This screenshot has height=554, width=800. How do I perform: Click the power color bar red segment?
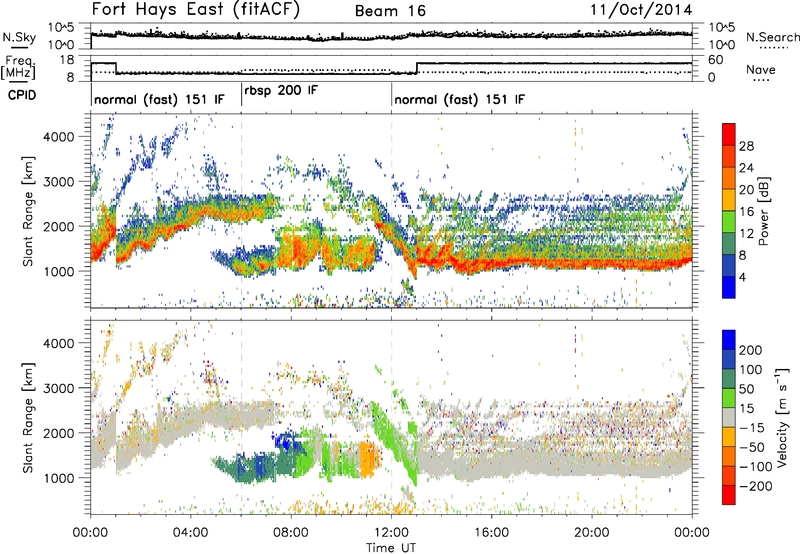(x=729, y=134)
